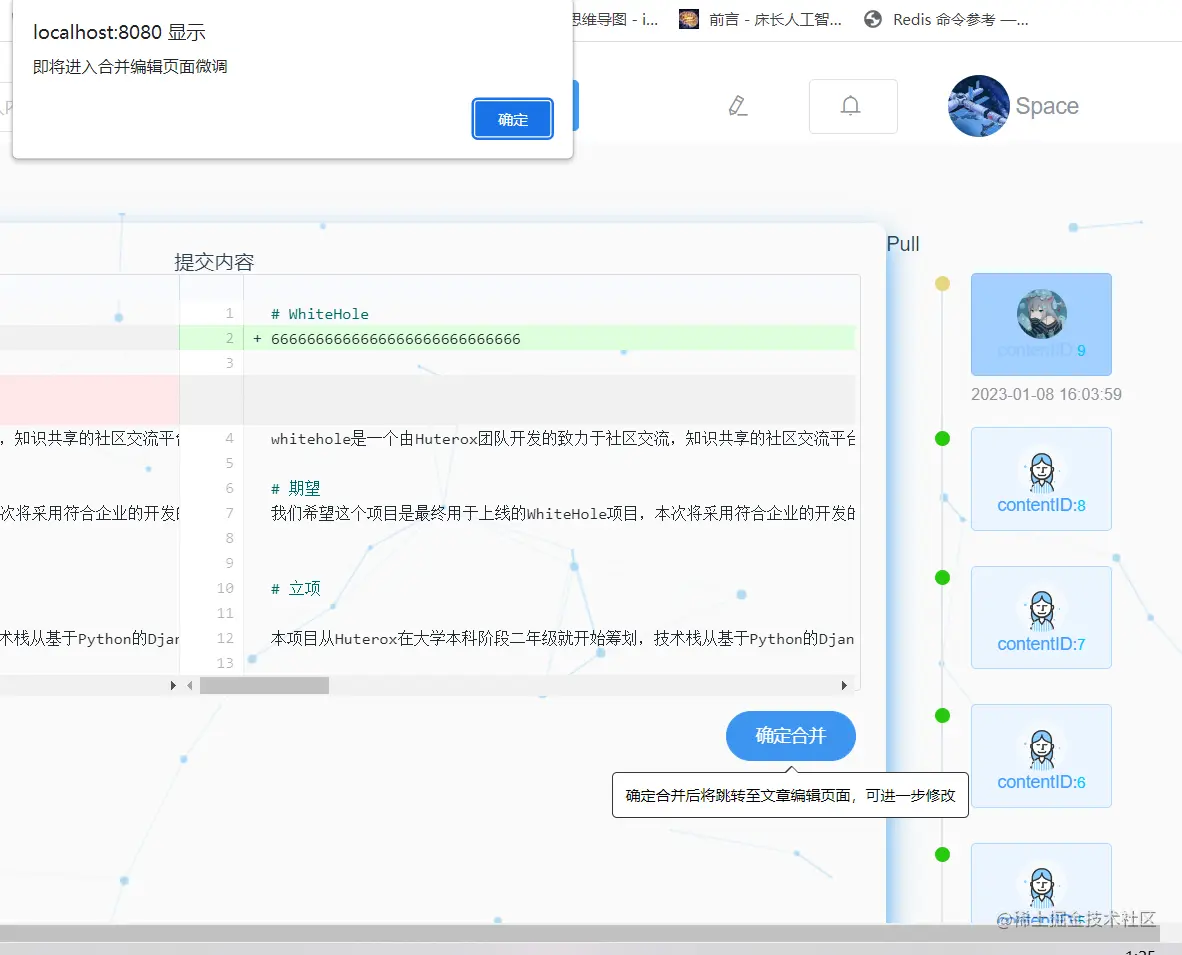Open the Space profile avatar
This screenshot has width=1182, height=955.
point(978,106)
